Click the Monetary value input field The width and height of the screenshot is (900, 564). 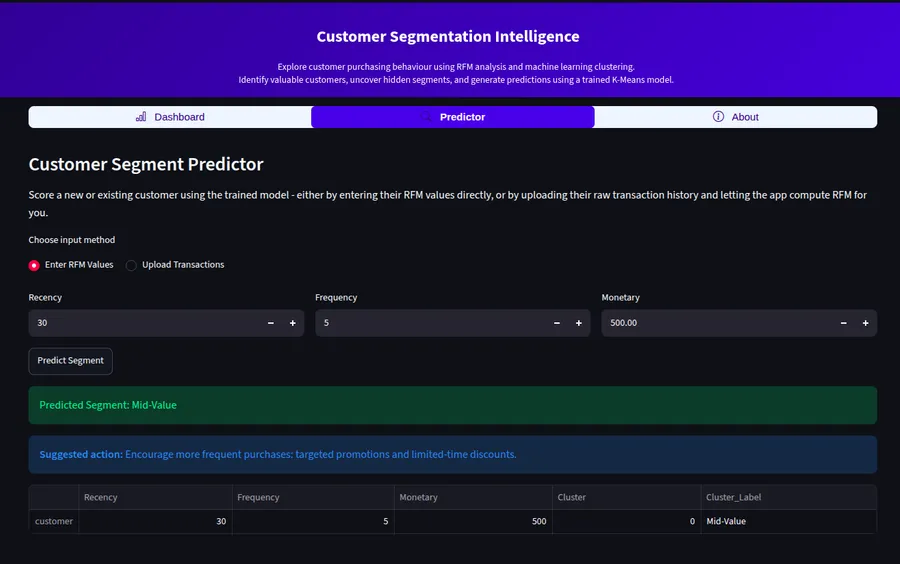point(717,323)
